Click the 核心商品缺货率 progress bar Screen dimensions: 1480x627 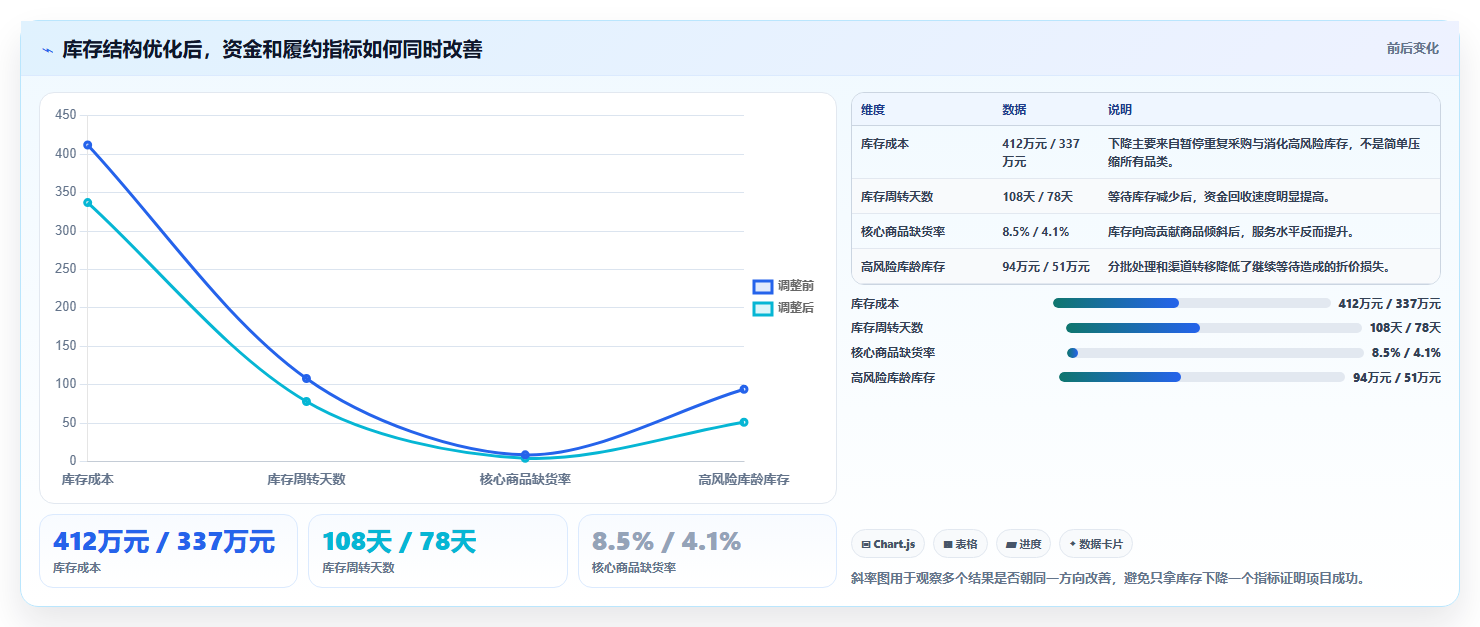coord(1215,353)
